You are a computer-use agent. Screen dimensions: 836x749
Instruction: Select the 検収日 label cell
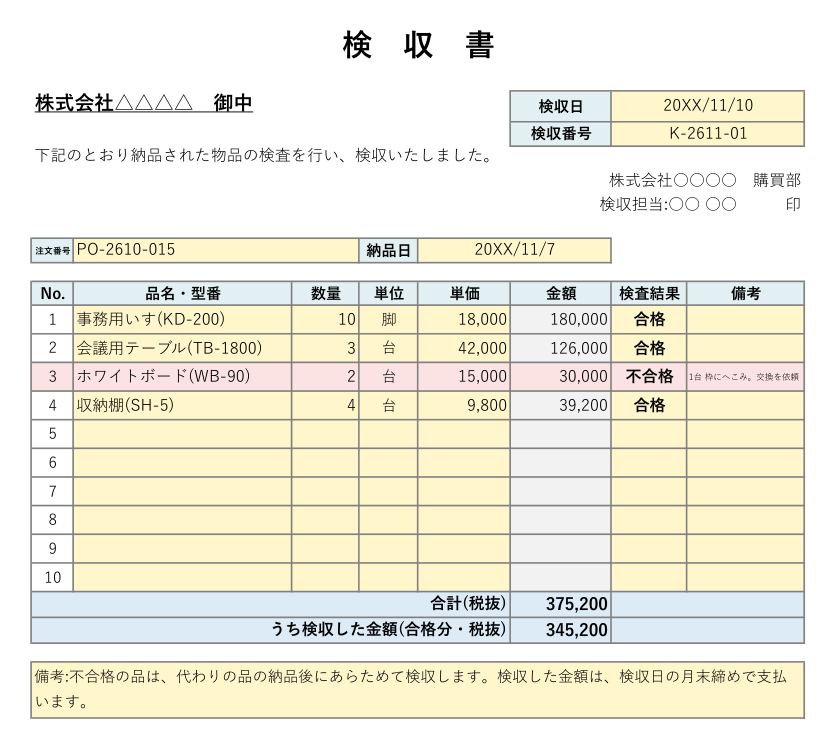(560, 106)
